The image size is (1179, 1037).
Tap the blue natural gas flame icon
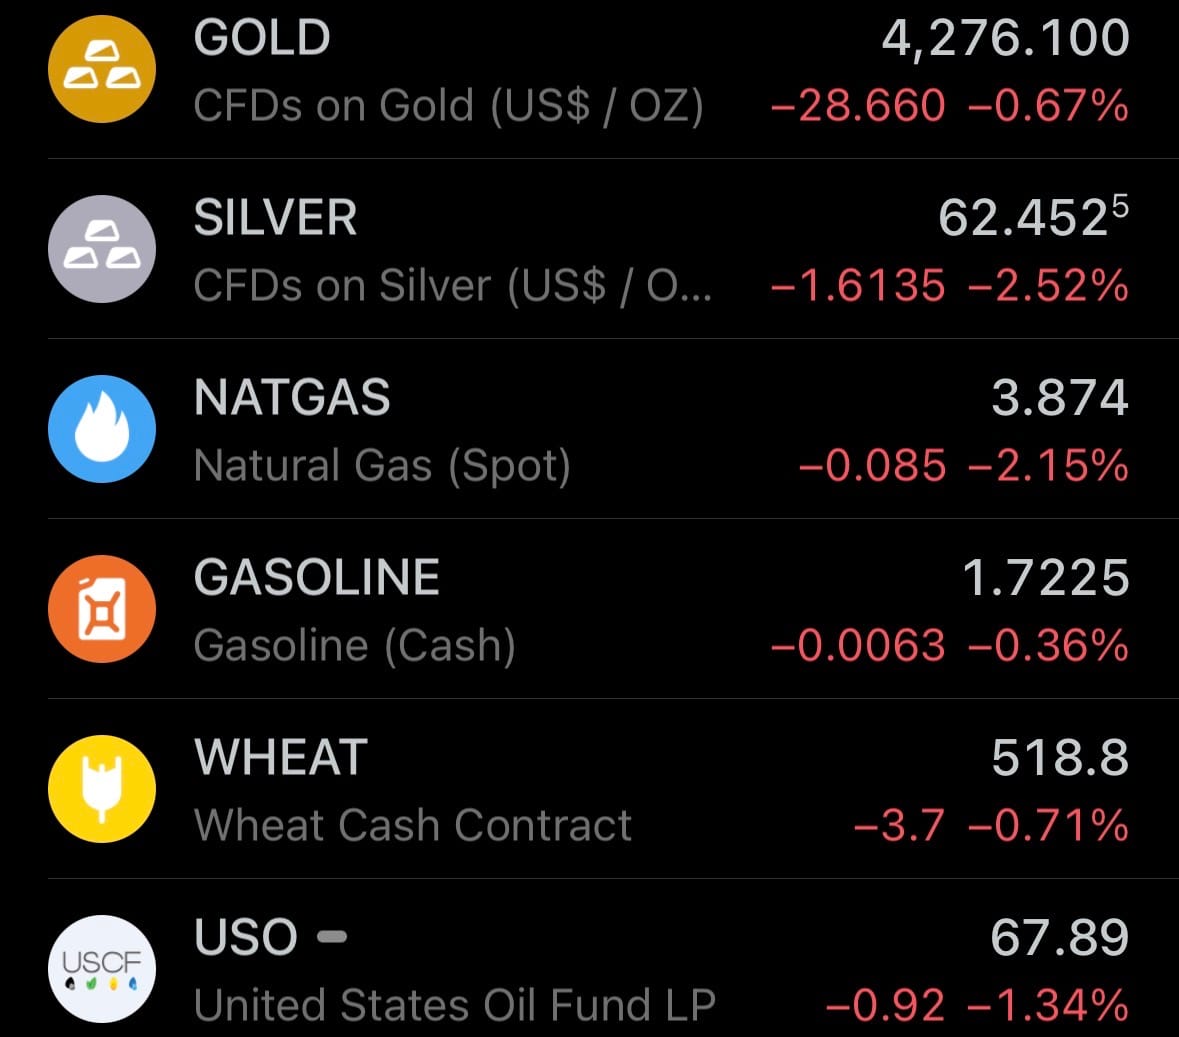coord(102,429)
